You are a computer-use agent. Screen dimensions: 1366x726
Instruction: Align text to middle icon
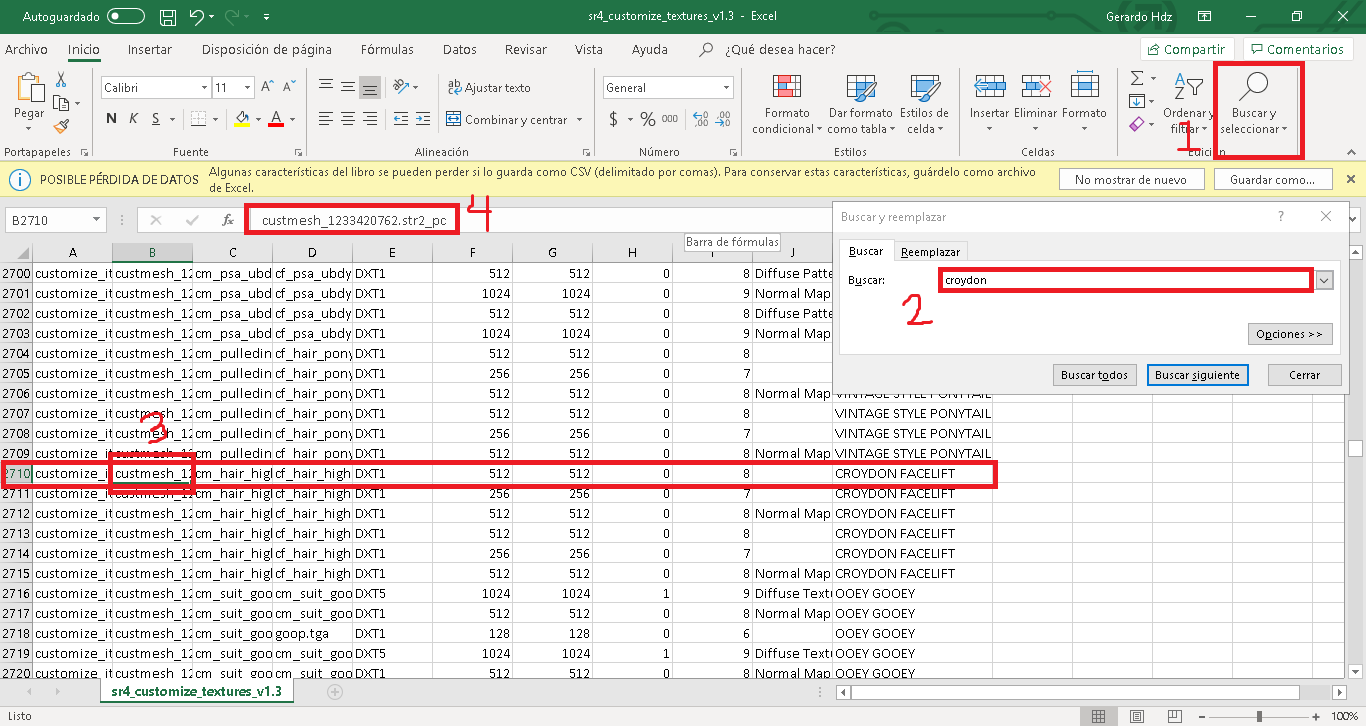point(347,88)
